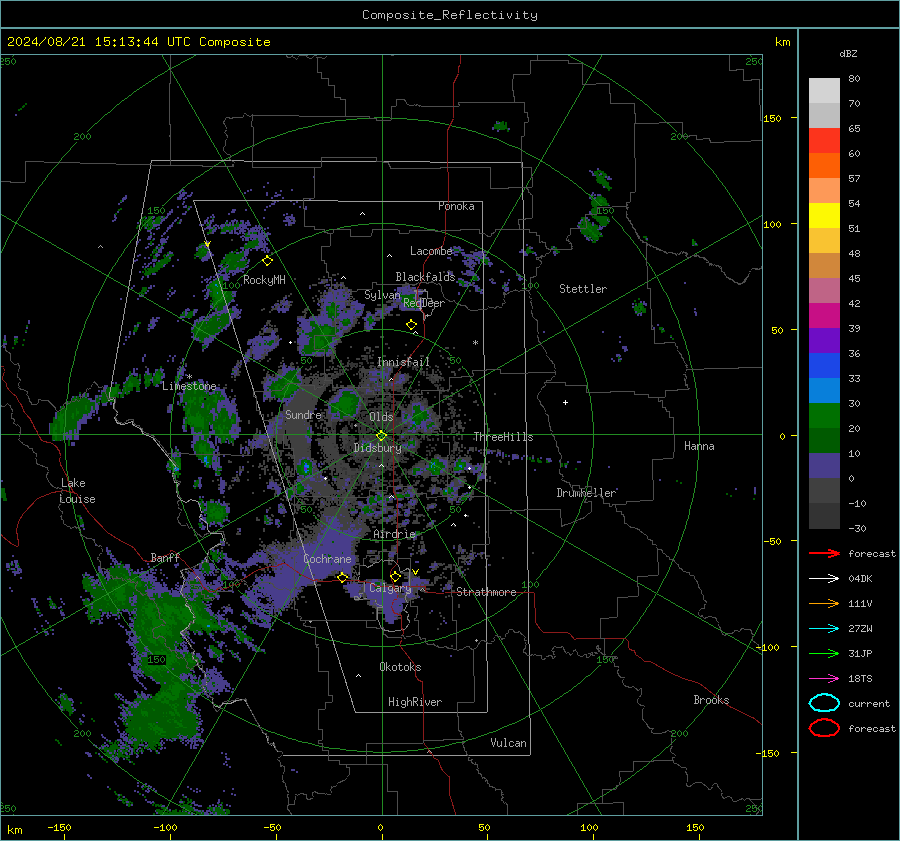Click the Lake Louise location label
Viewport: 900px width, 841px height.
(77, 491)
